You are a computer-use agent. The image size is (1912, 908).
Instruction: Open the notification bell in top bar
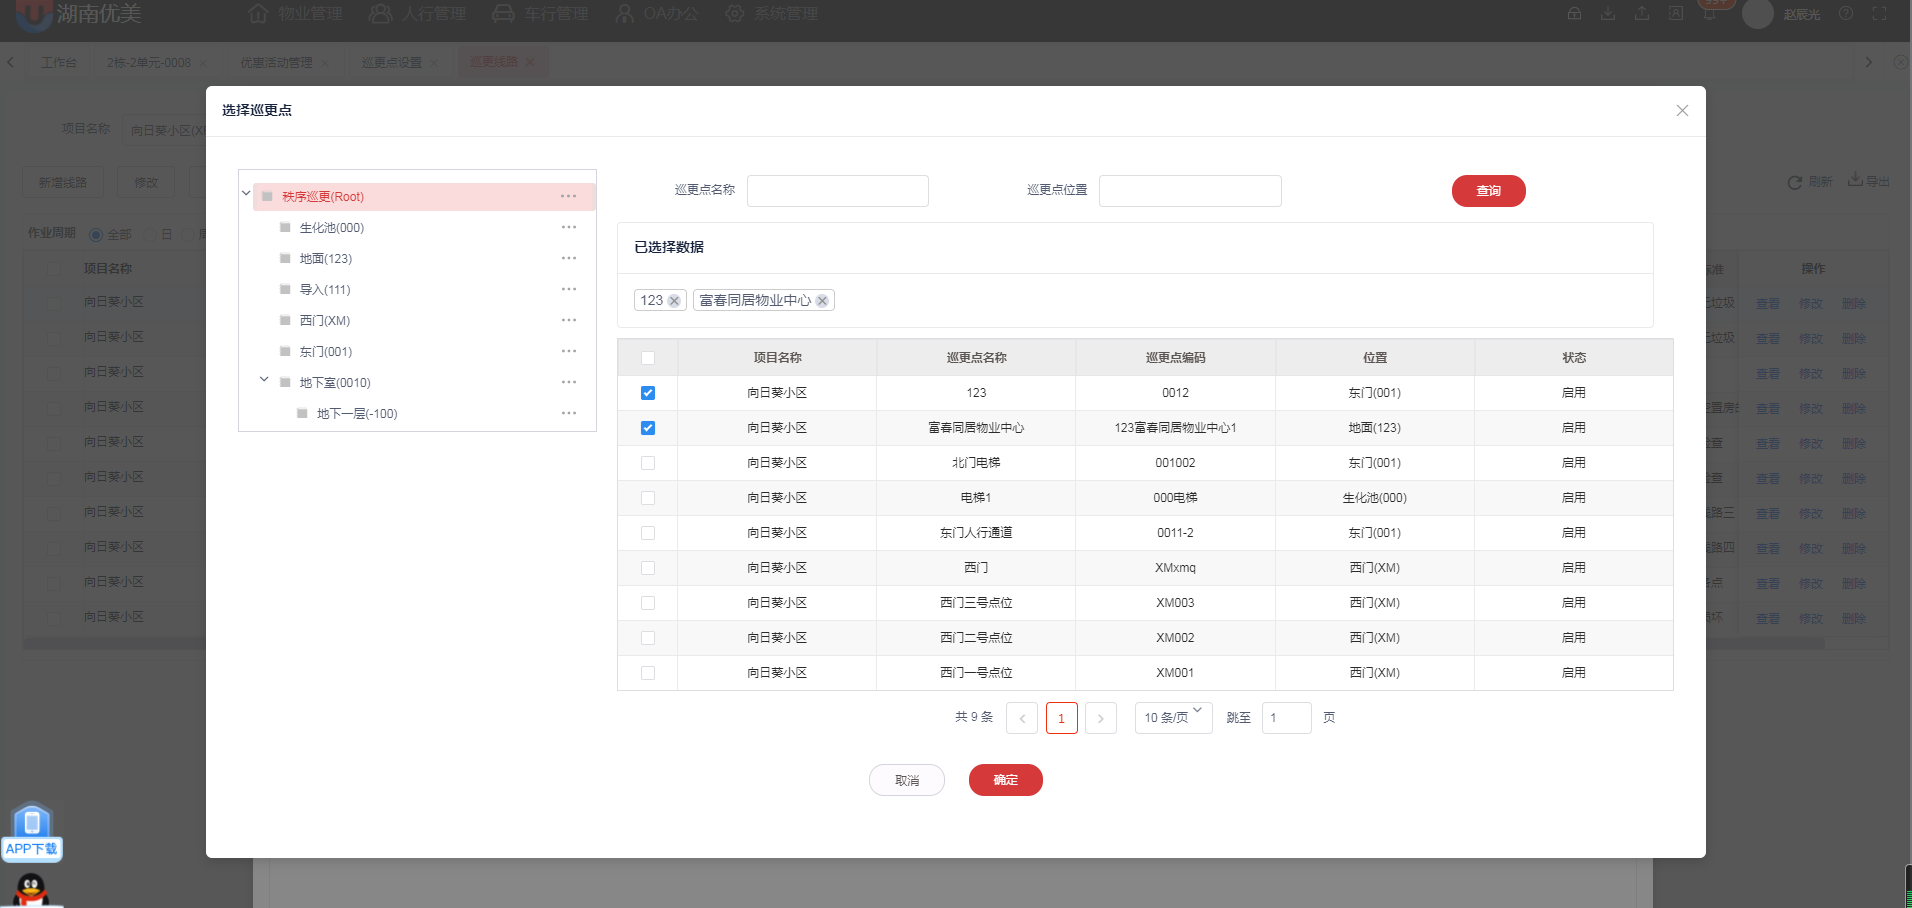[x=1711, y=13]
